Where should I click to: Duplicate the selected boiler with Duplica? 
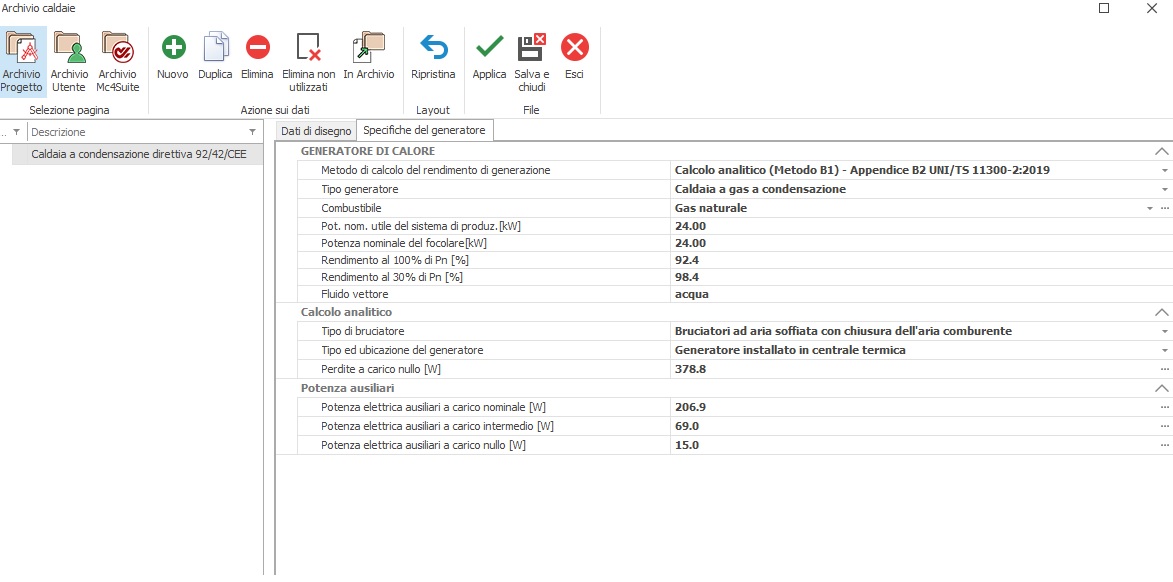(215, 58)
